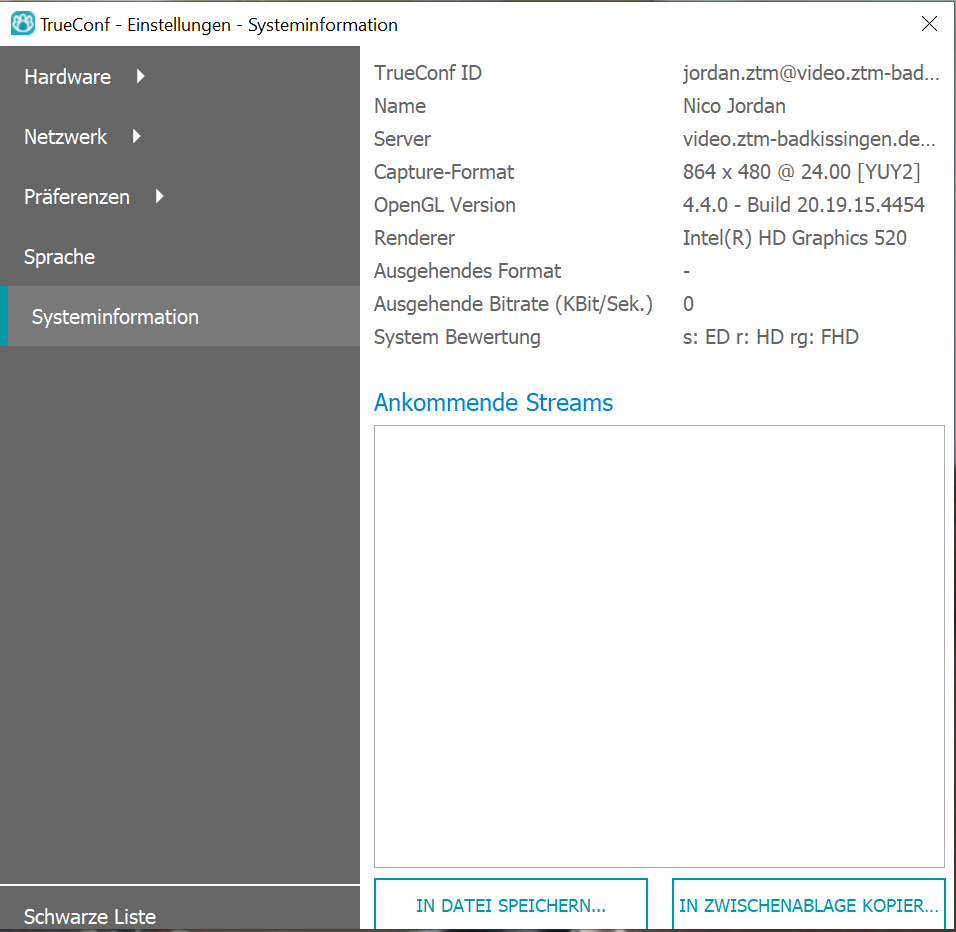Open the Präferenzen settings section
The image size is (956, 932).
(x=77, y=197)
